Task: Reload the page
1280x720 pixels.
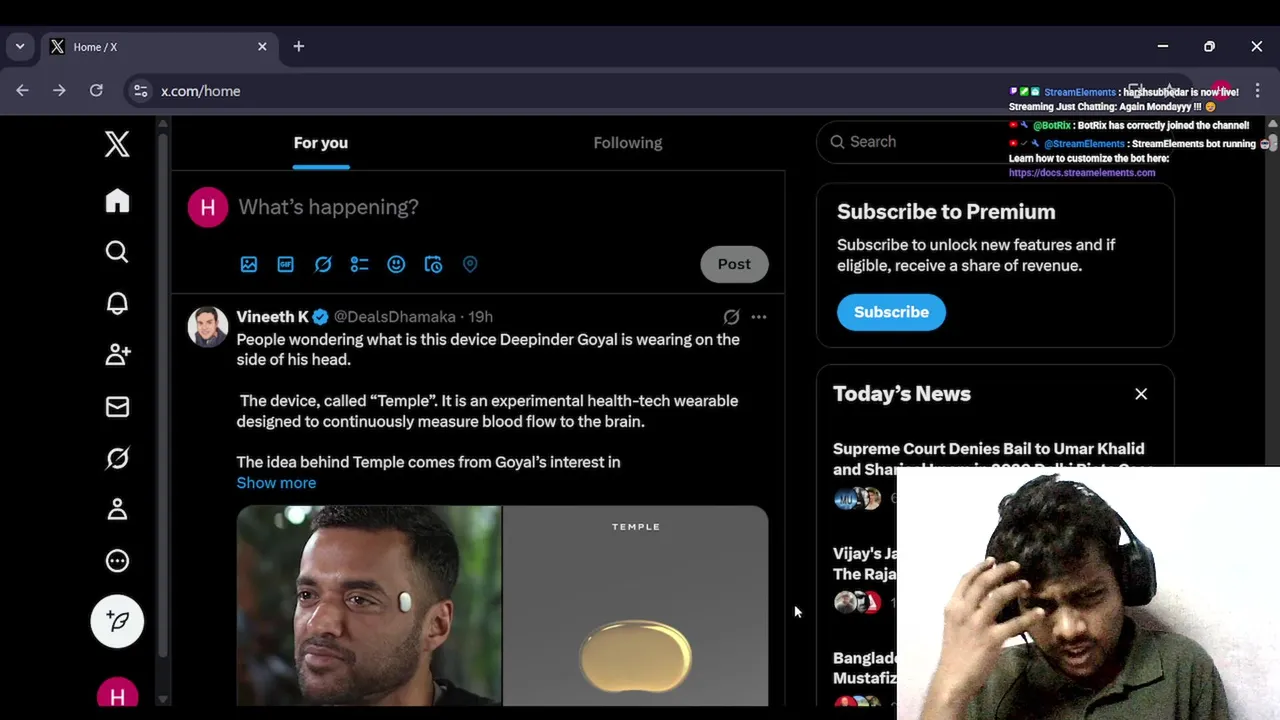Action: [96, 91]
